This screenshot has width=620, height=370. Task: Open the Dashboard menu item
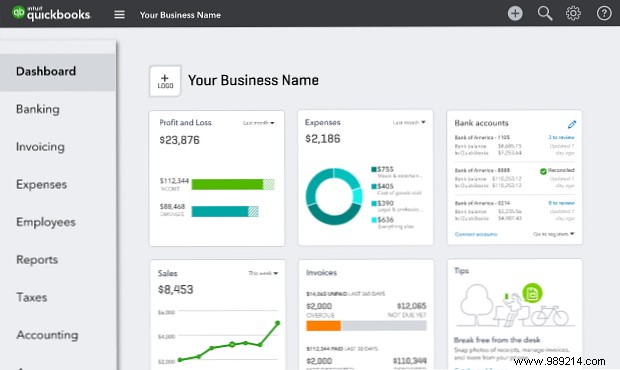(x=58, y=72)
